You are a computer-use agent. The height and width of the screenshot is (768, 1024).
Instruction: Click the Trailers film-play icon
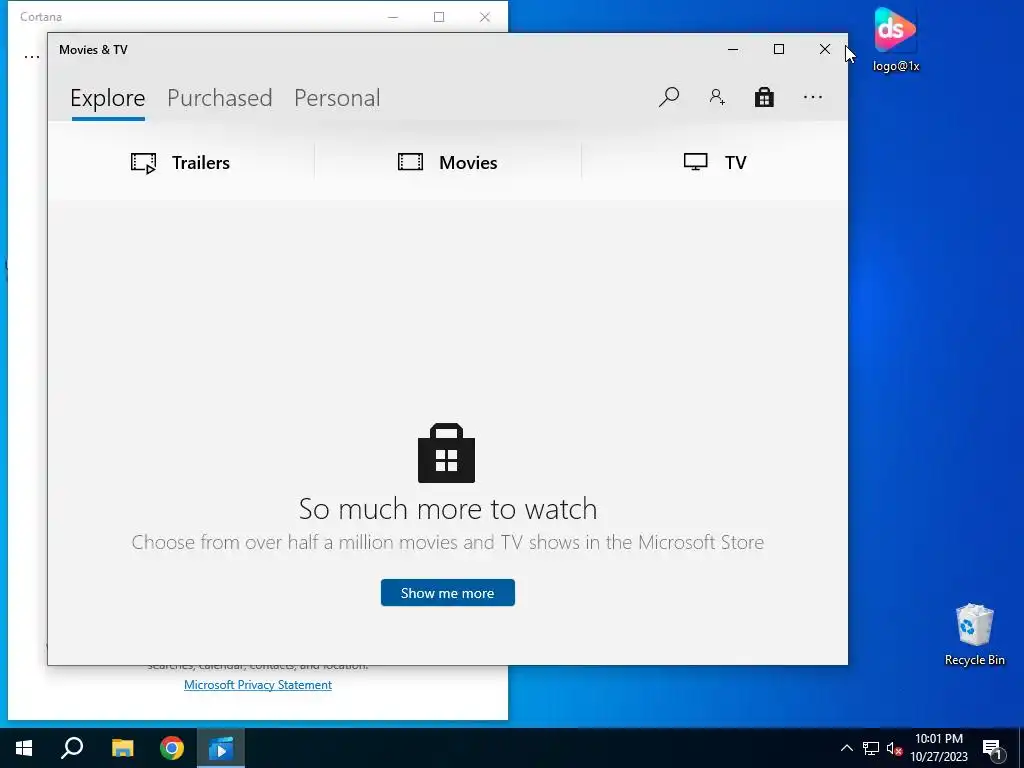(144, 163)
